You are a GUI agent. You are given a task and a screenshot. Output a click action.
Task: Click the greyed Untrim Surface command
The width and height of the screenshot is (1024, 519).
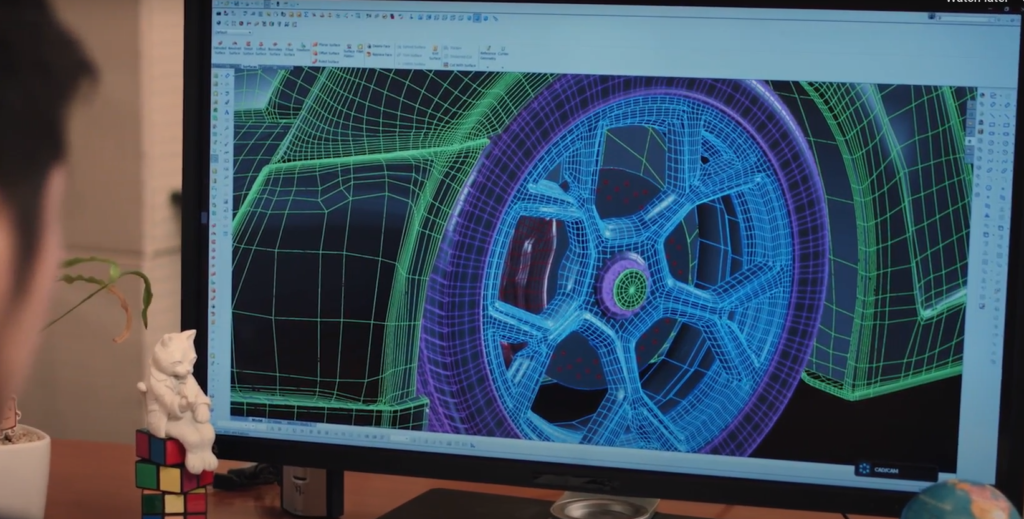(x=412, y=64)
